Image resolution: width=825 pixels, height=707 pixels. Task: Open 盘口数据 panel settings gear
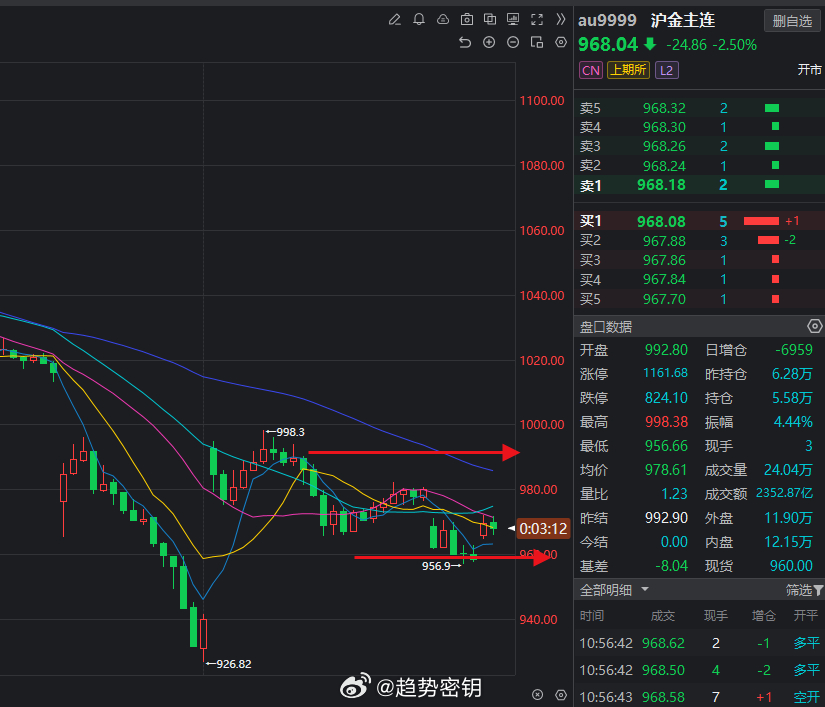click(x=813, y=326)
